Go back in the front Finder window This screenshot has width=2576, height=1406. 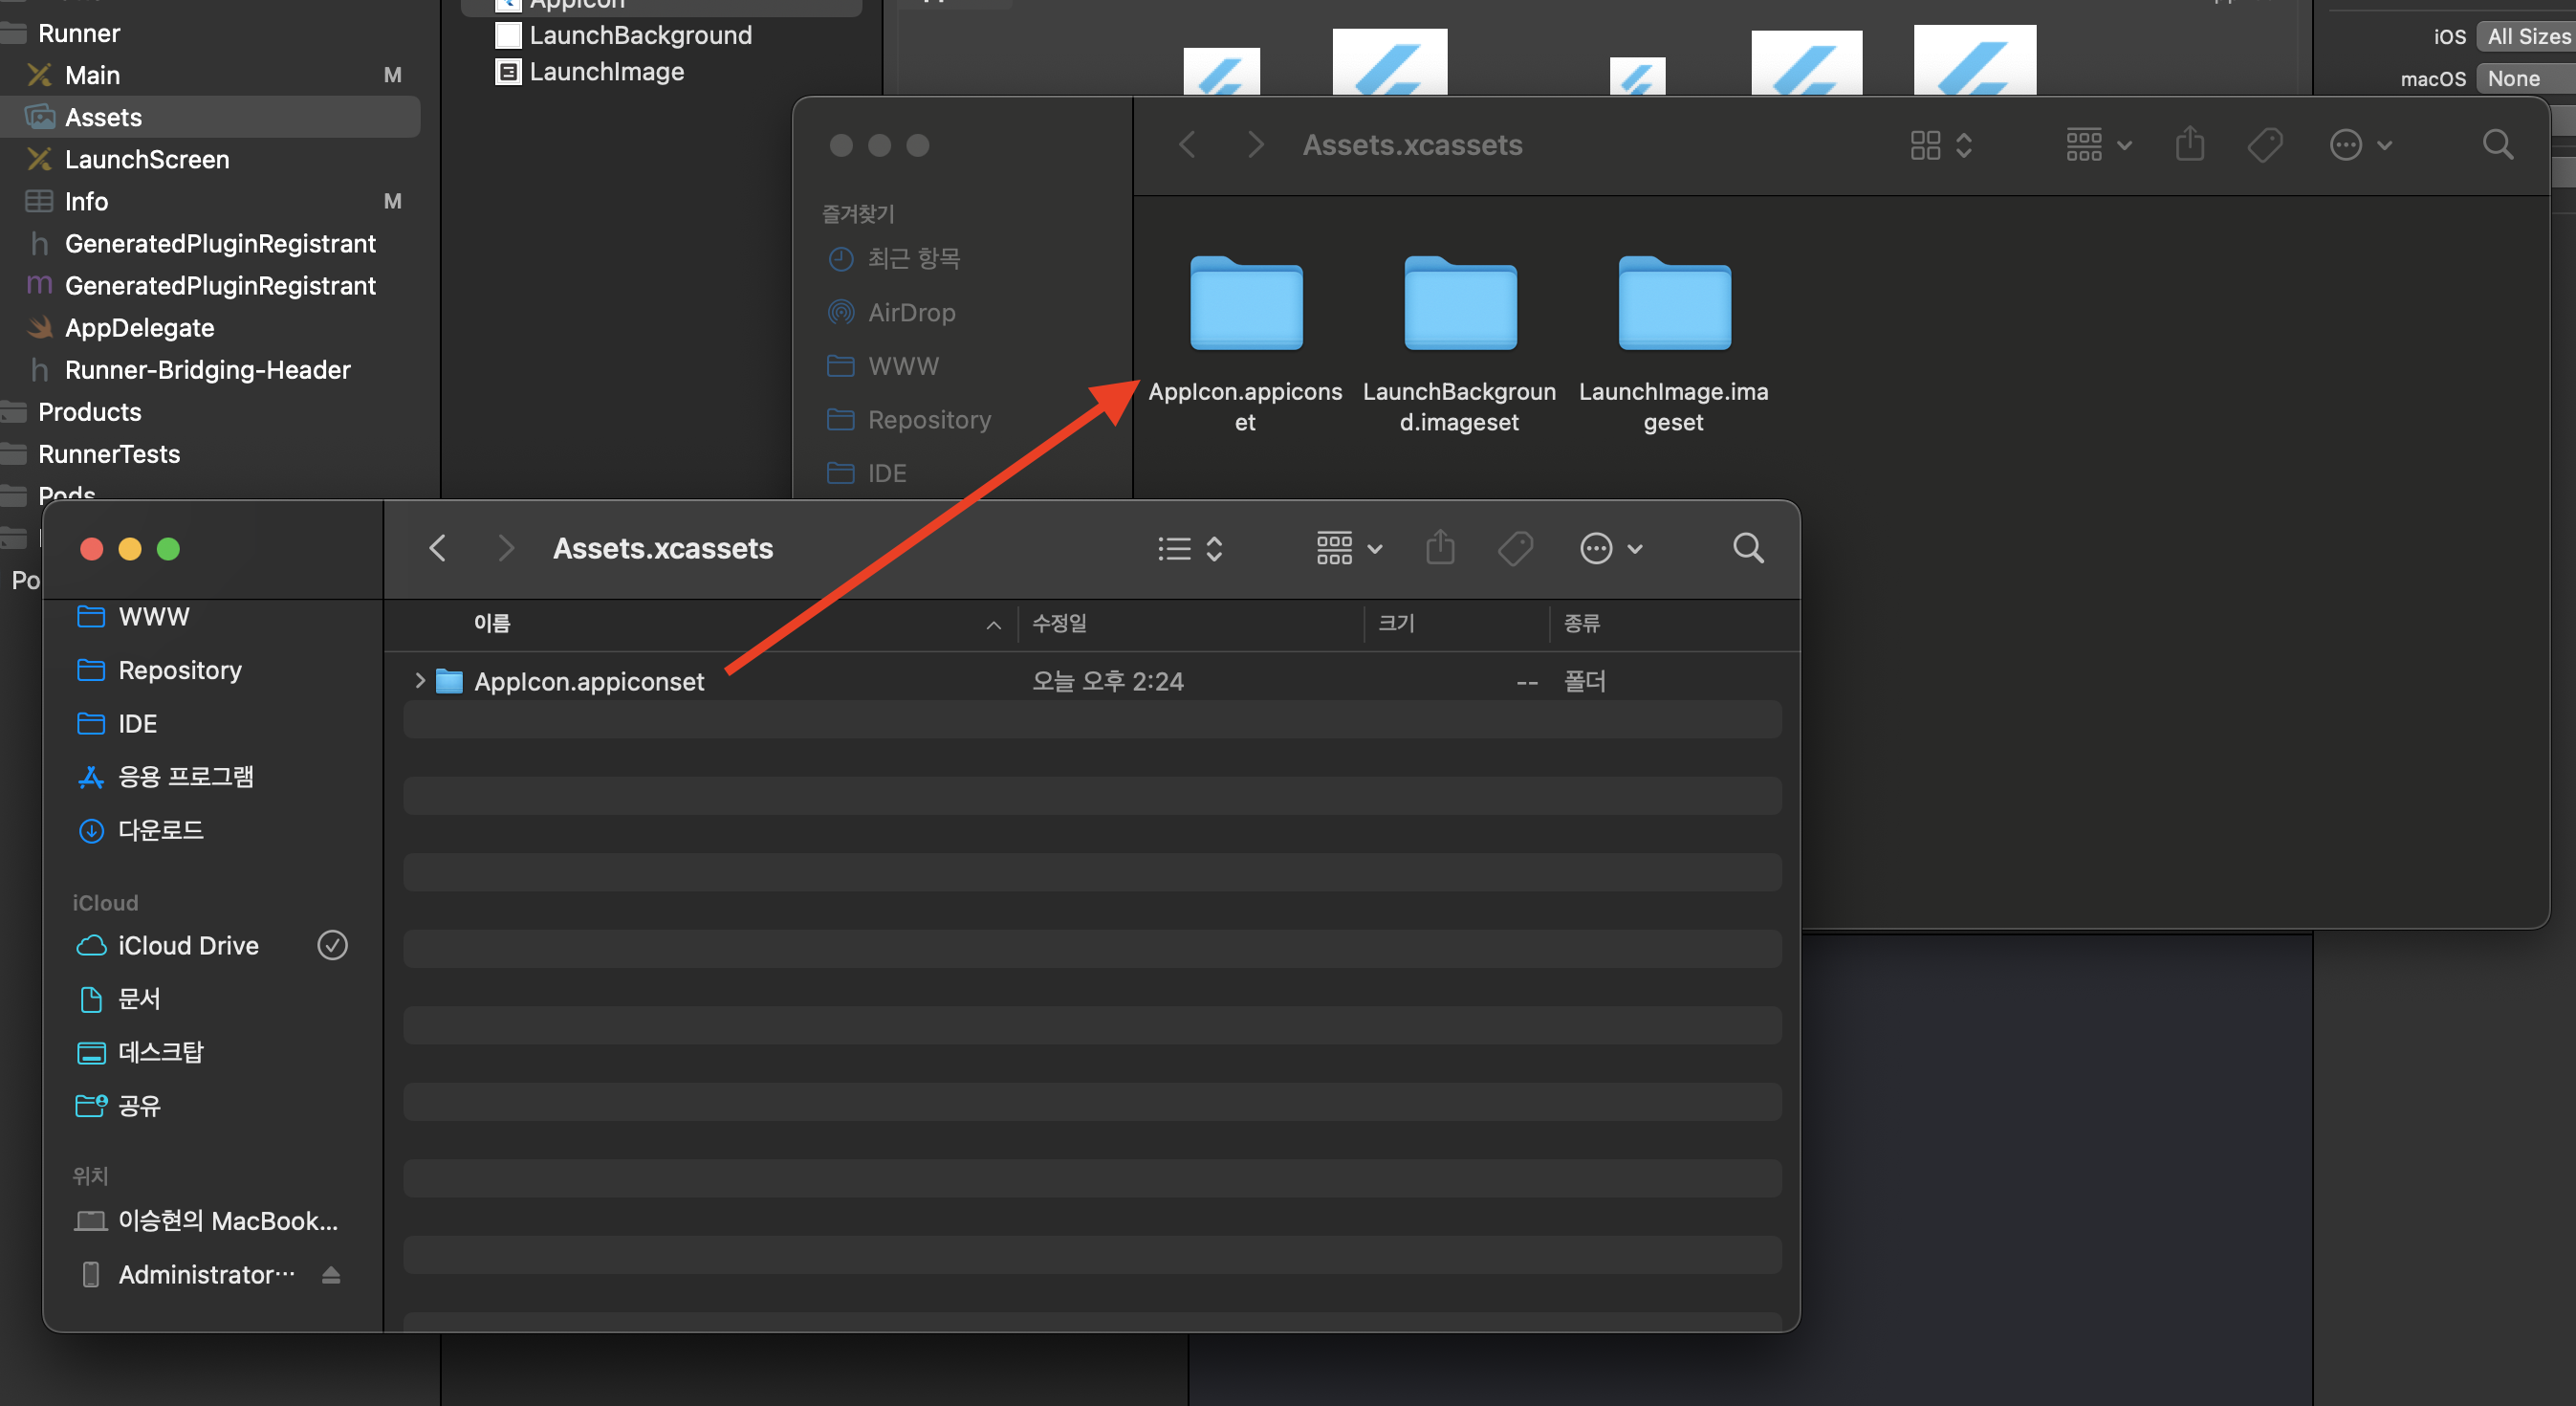[x=437, y=548]
